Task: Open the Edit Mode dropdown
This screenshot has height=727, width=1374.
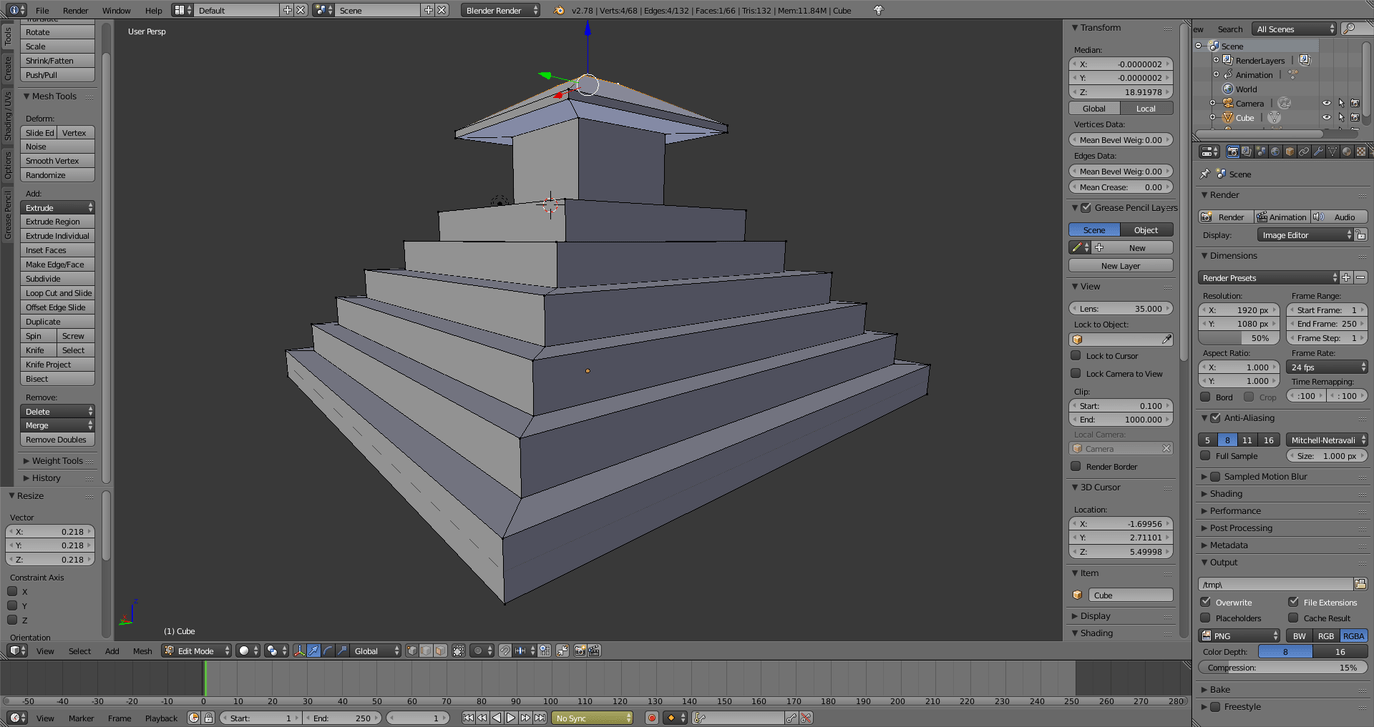Action: [196, 651]
